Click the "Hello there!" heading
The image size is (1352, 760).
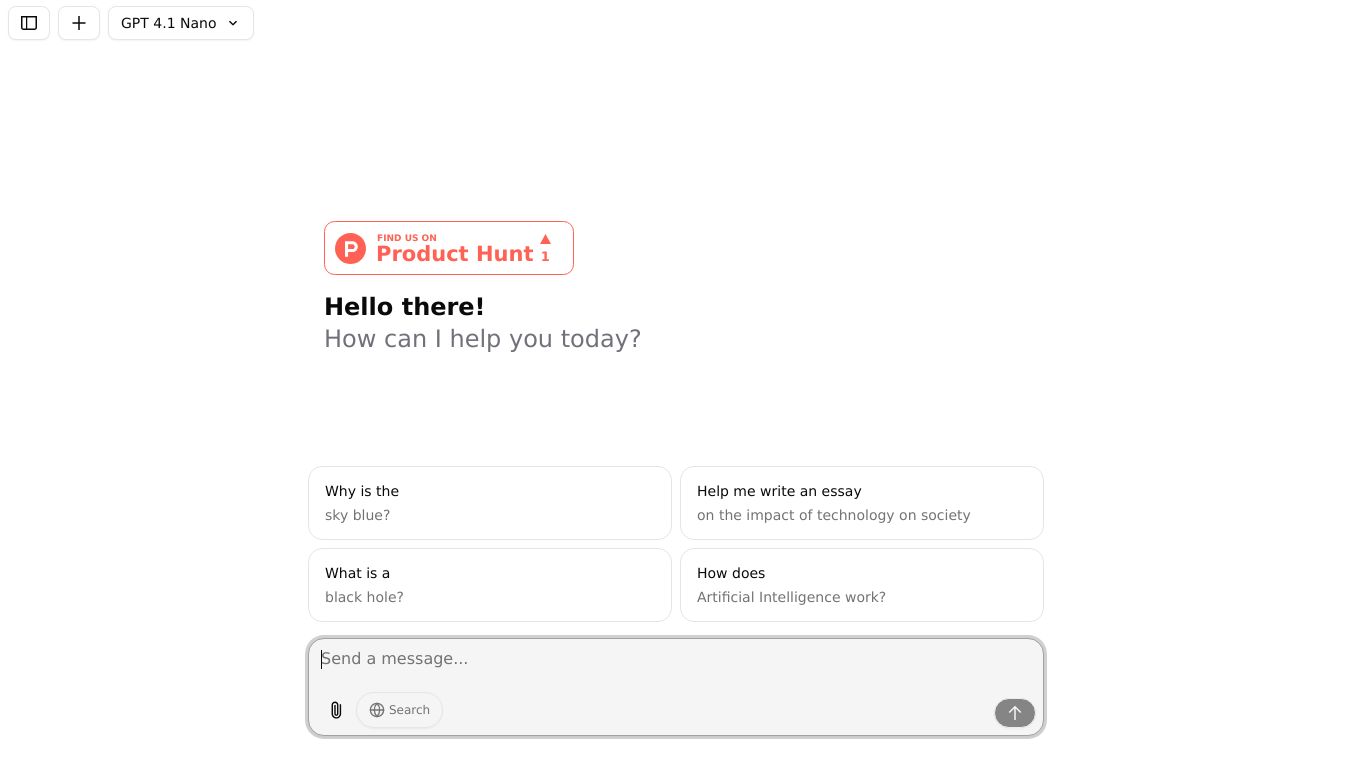coord(404,307)
